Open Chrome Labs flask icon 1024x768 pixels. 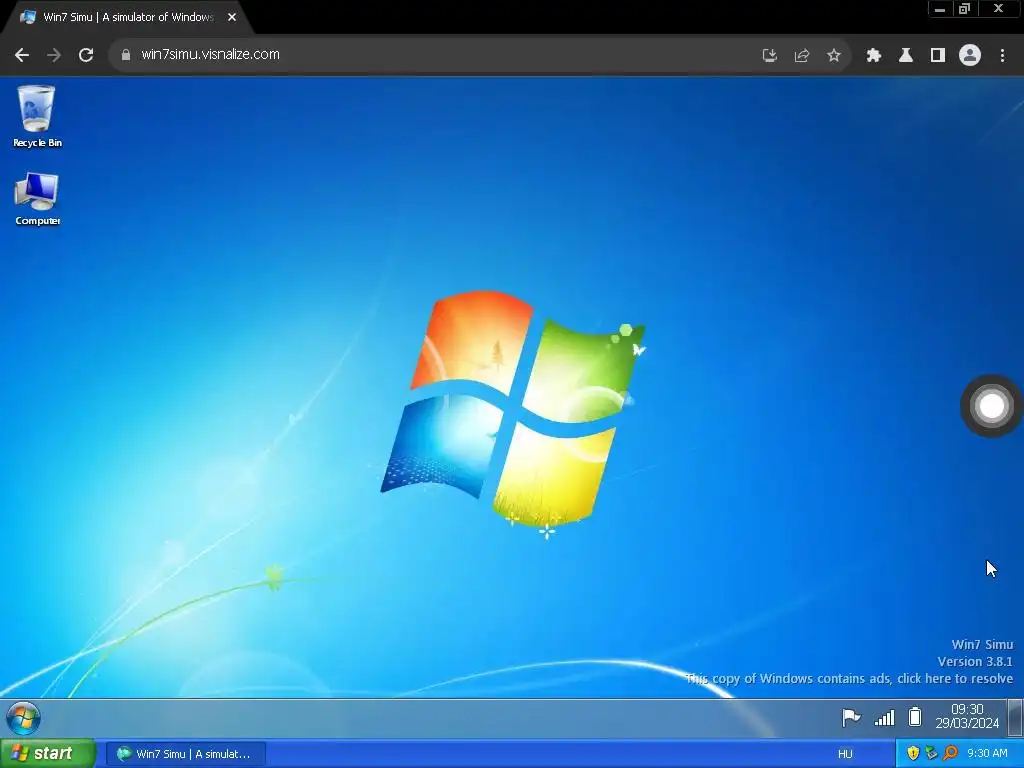[906, 56]
